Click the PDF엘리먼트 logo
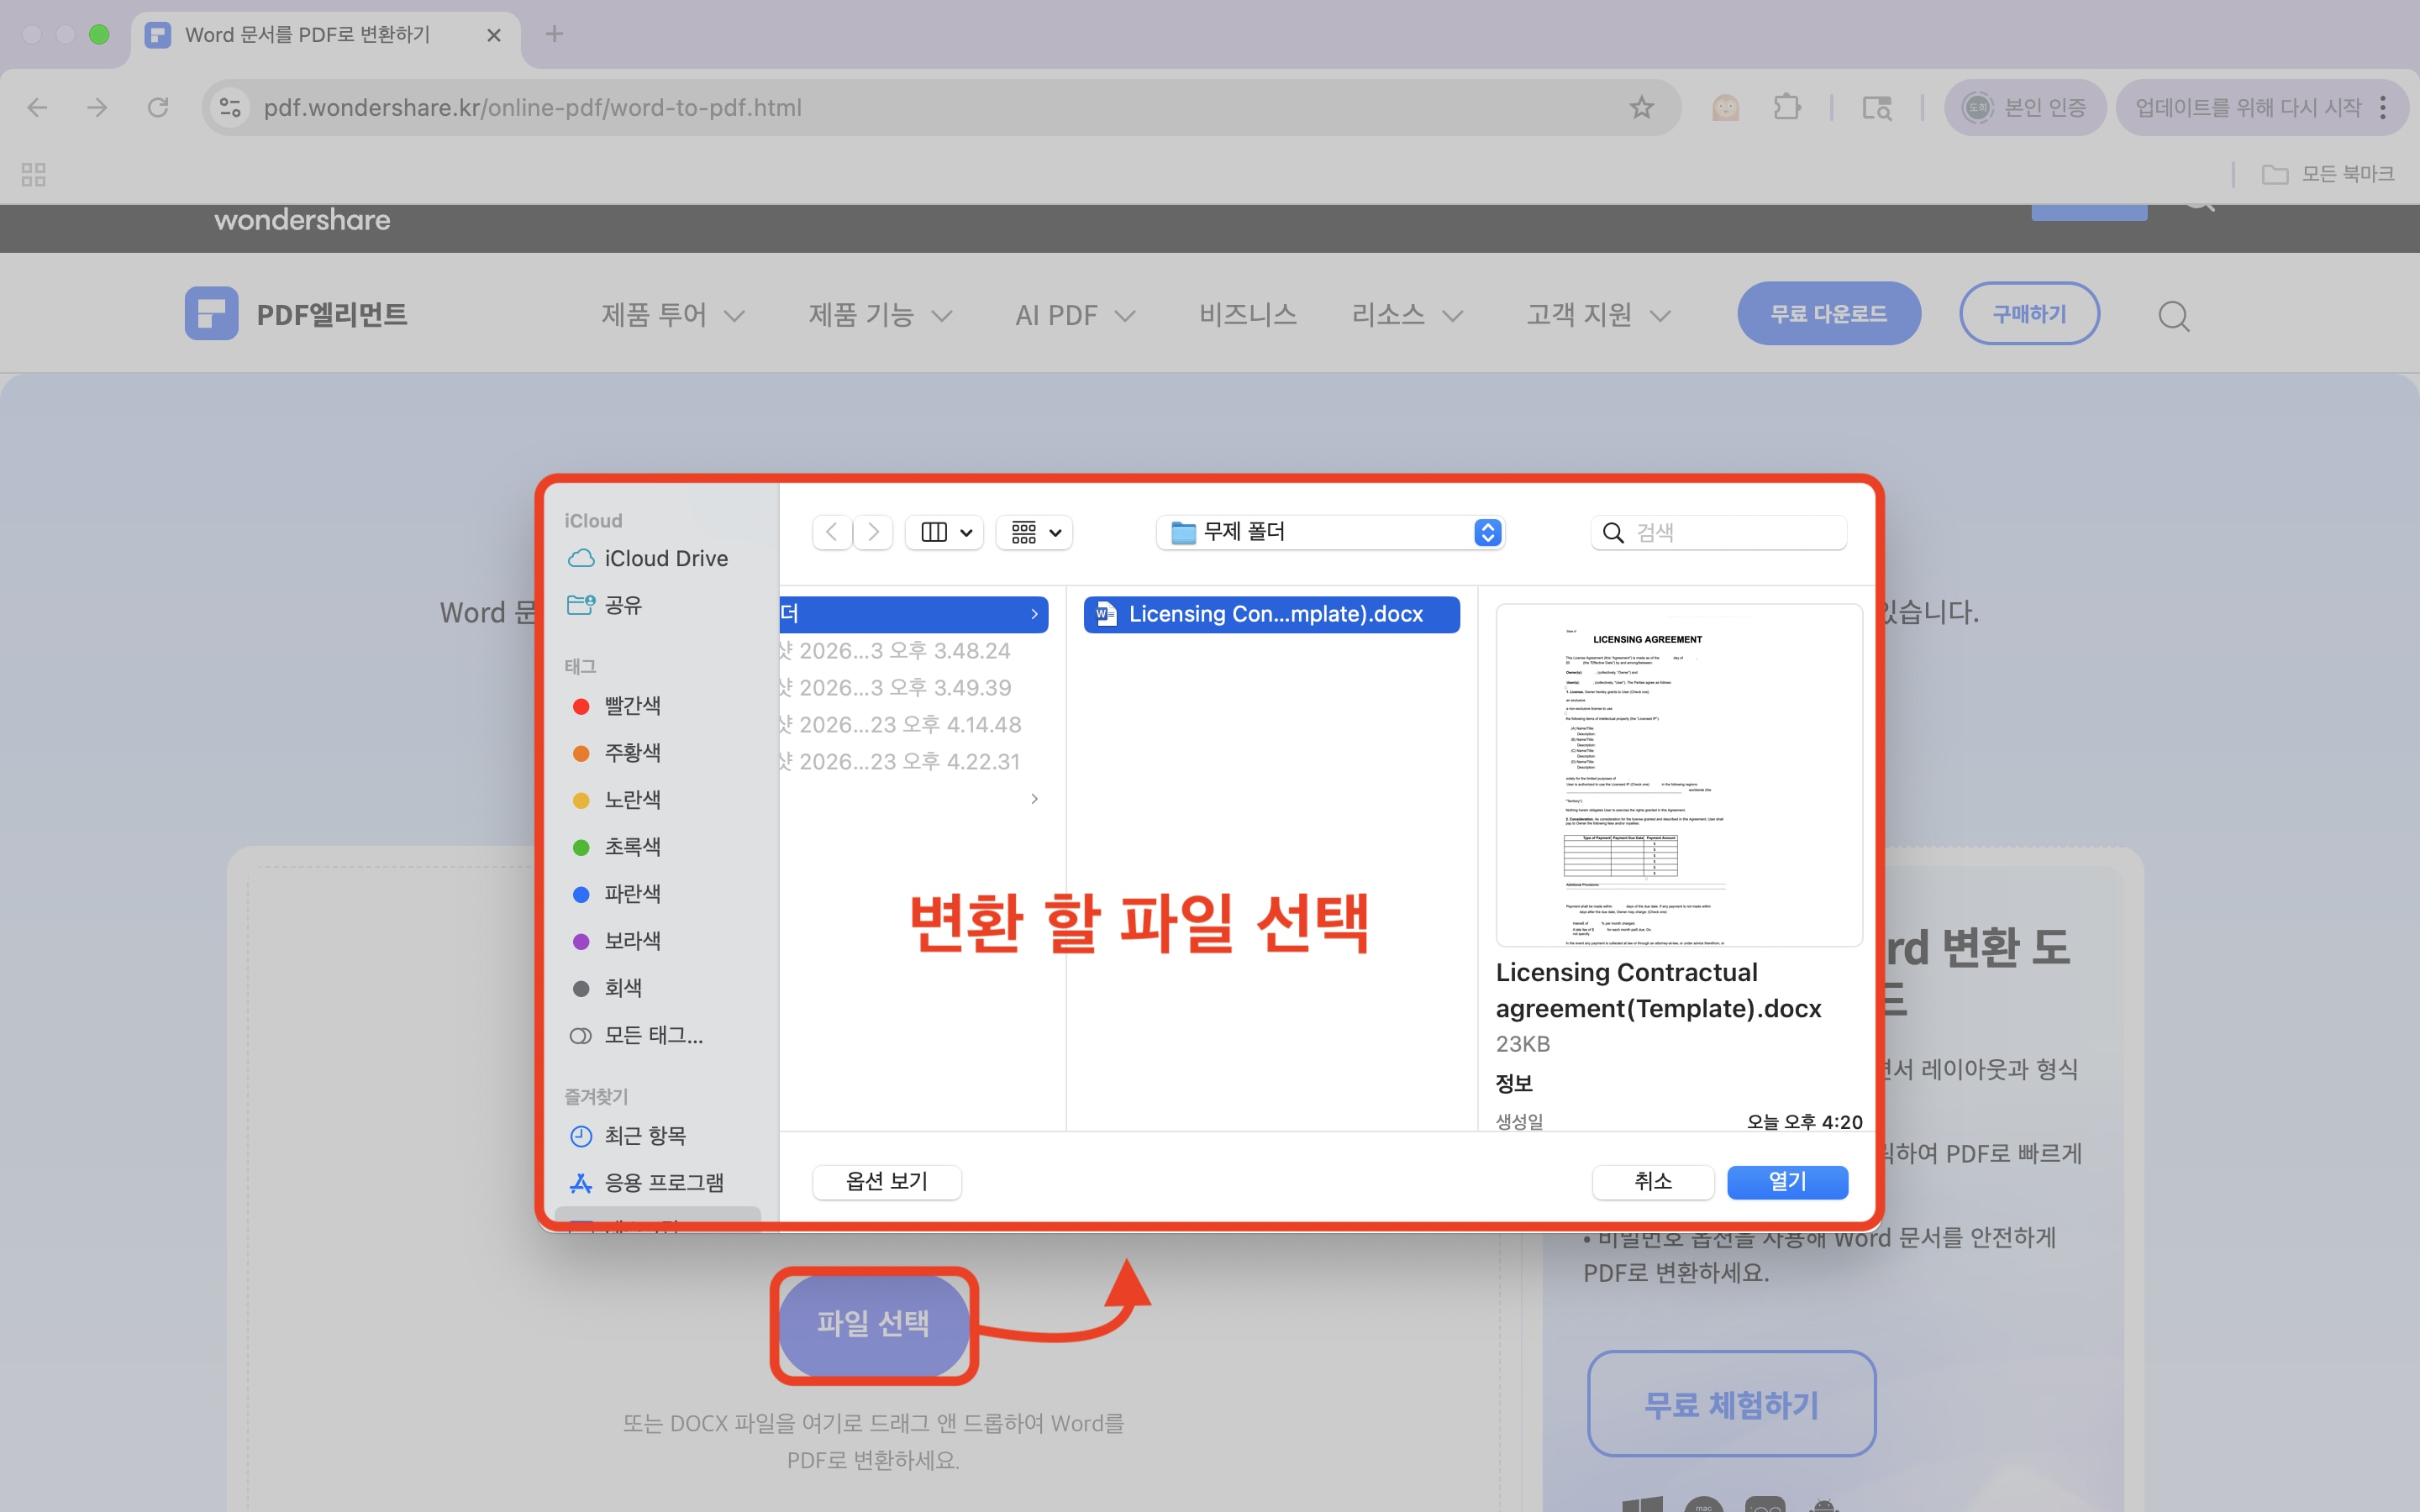 [296, 313]
